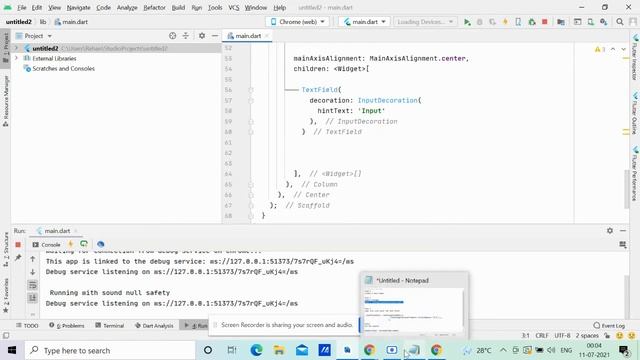Open the Build menu
Image resolution: width=640 pixels, height=360 pixels.
pyautogui.click(x=178, y=7)
